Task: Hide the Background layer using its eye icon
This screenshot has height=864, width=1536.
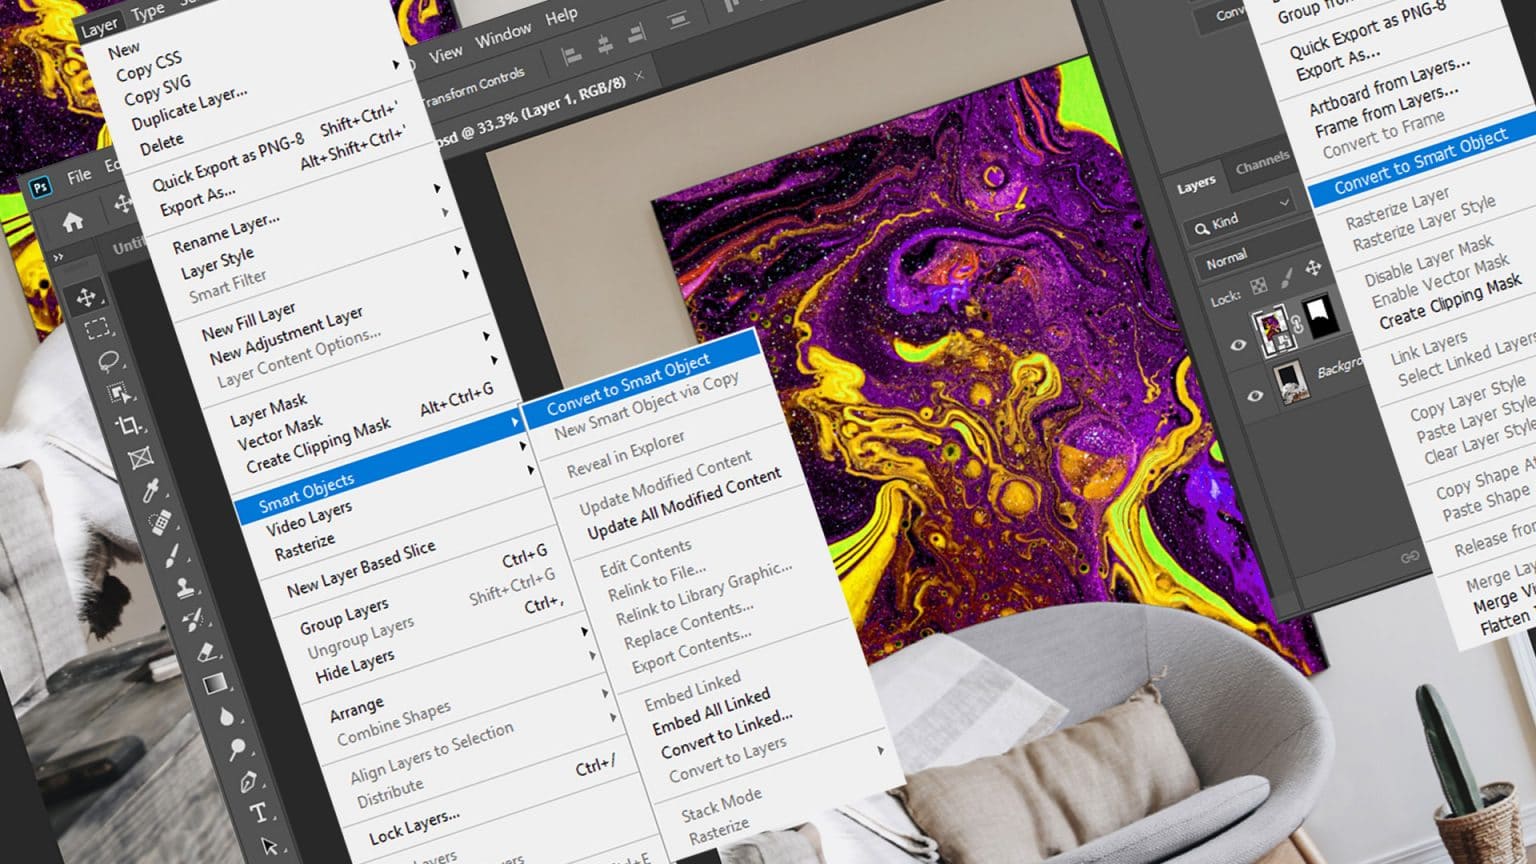Action: [1255, 395]
